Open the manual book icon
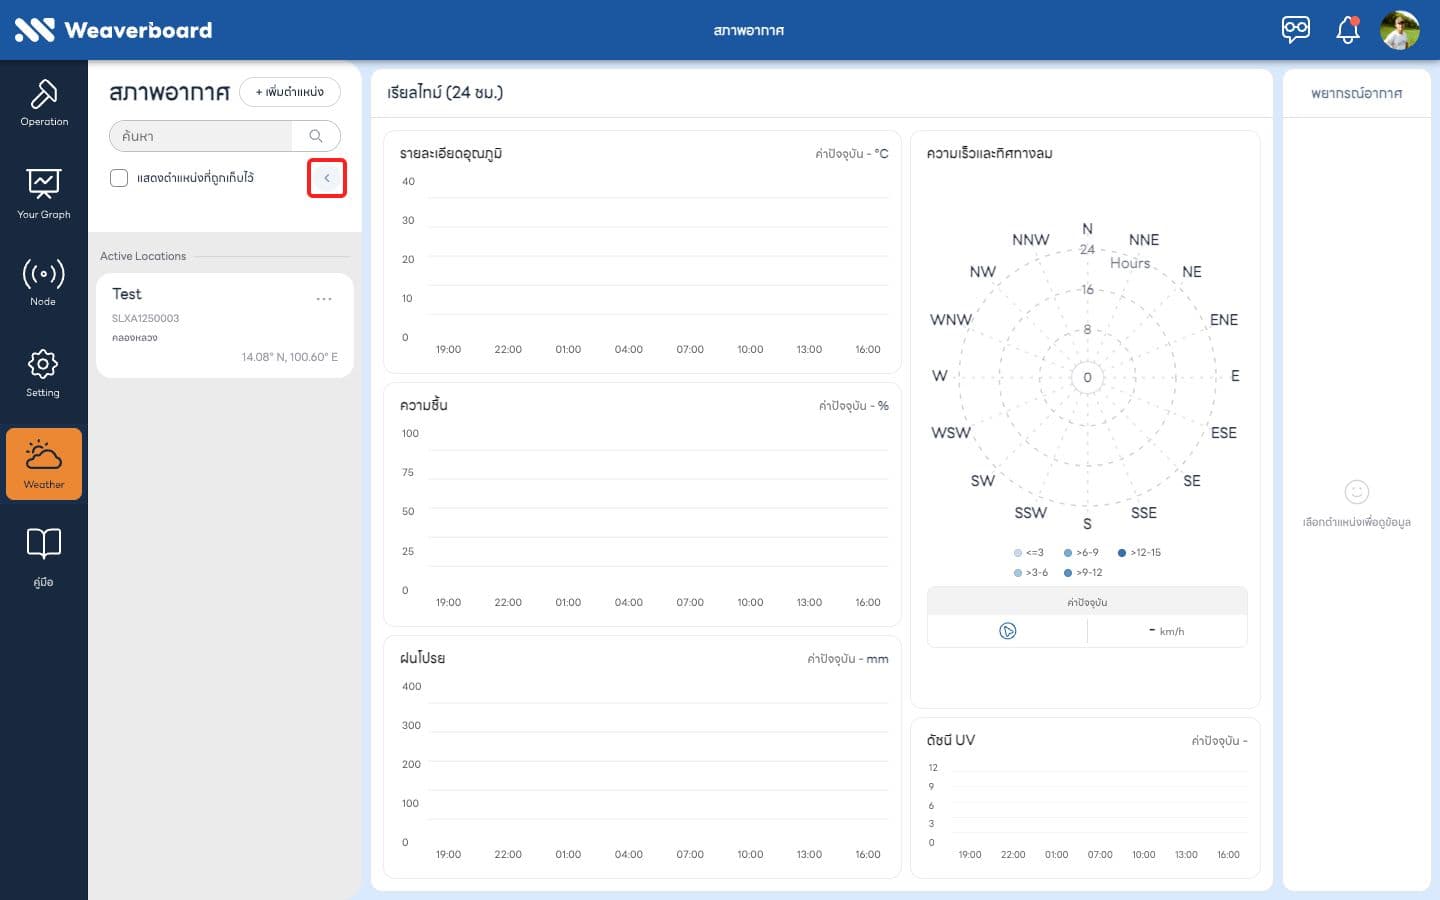The height and width of the screenshot is (900, 1440). (x=44, y=557)
